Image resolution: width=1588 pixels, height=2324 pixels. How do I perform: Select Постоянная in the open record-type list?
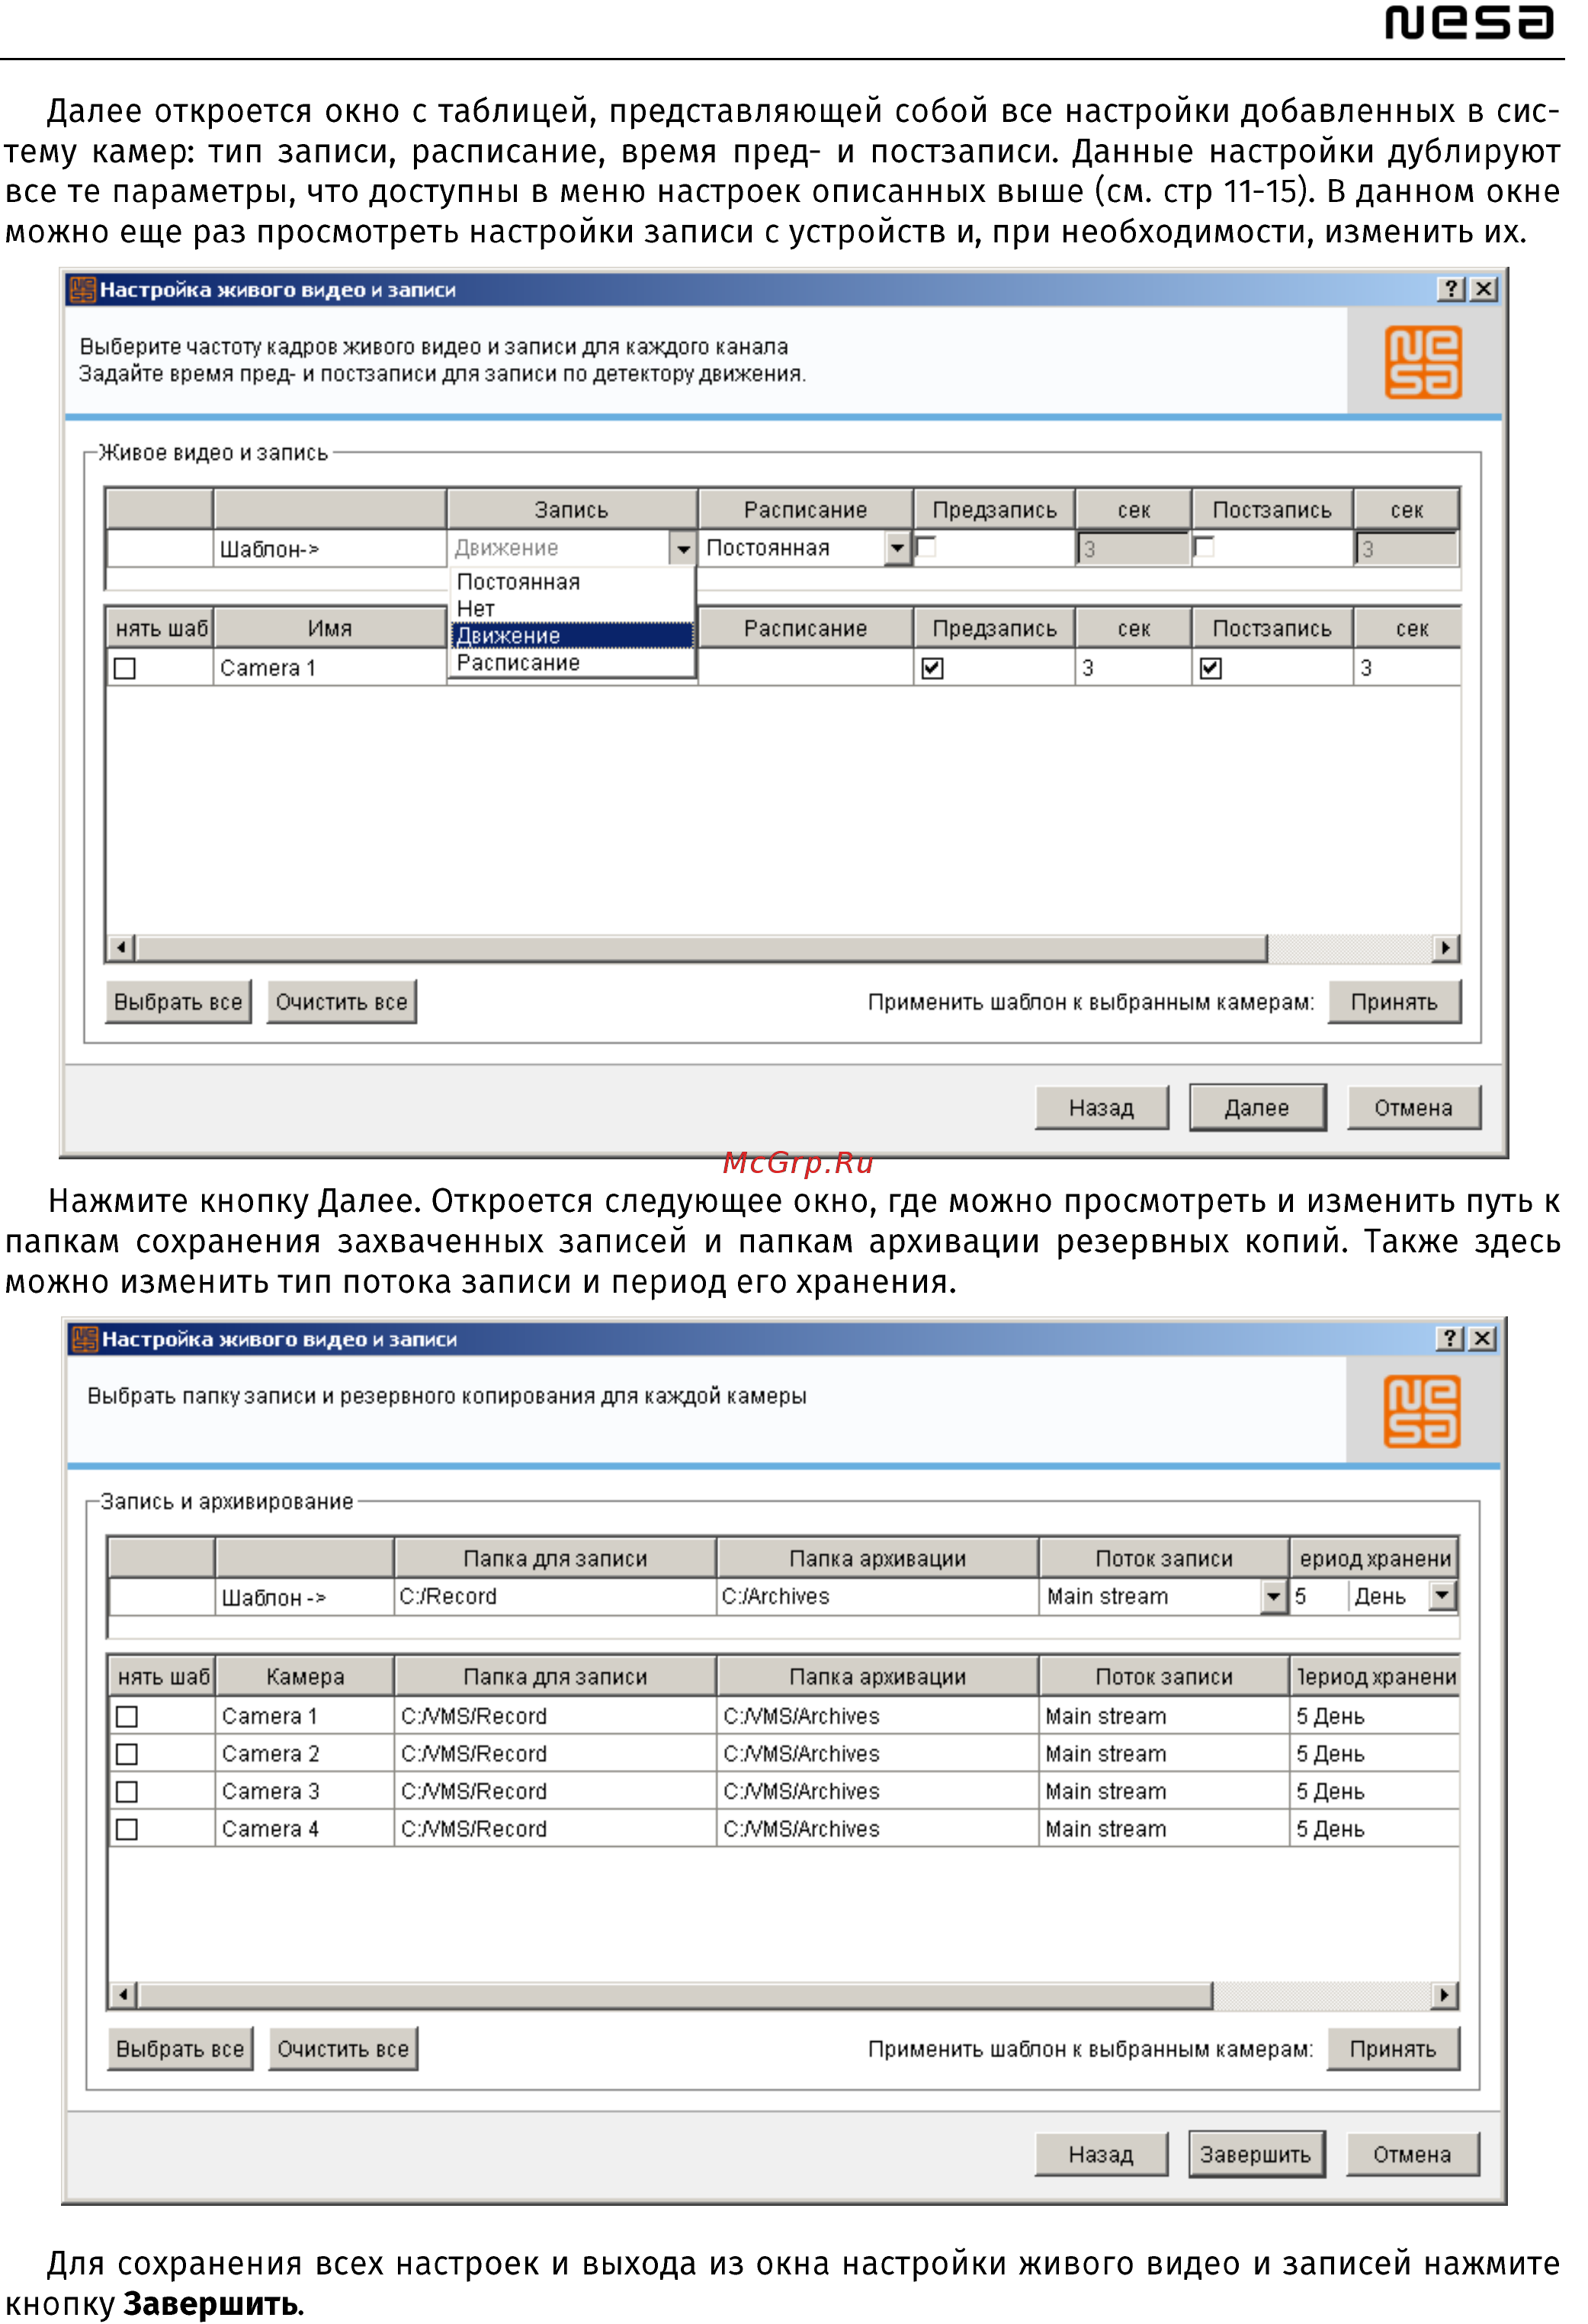click(x=572, y=582)
